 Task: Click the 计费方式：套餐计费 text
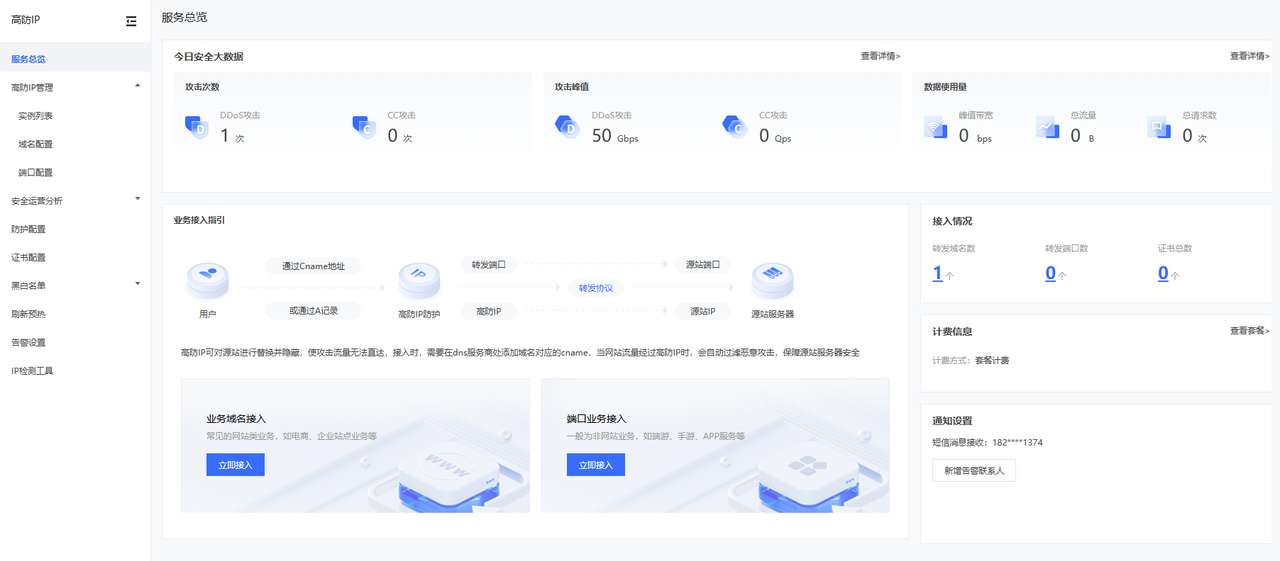pos(970,360)
